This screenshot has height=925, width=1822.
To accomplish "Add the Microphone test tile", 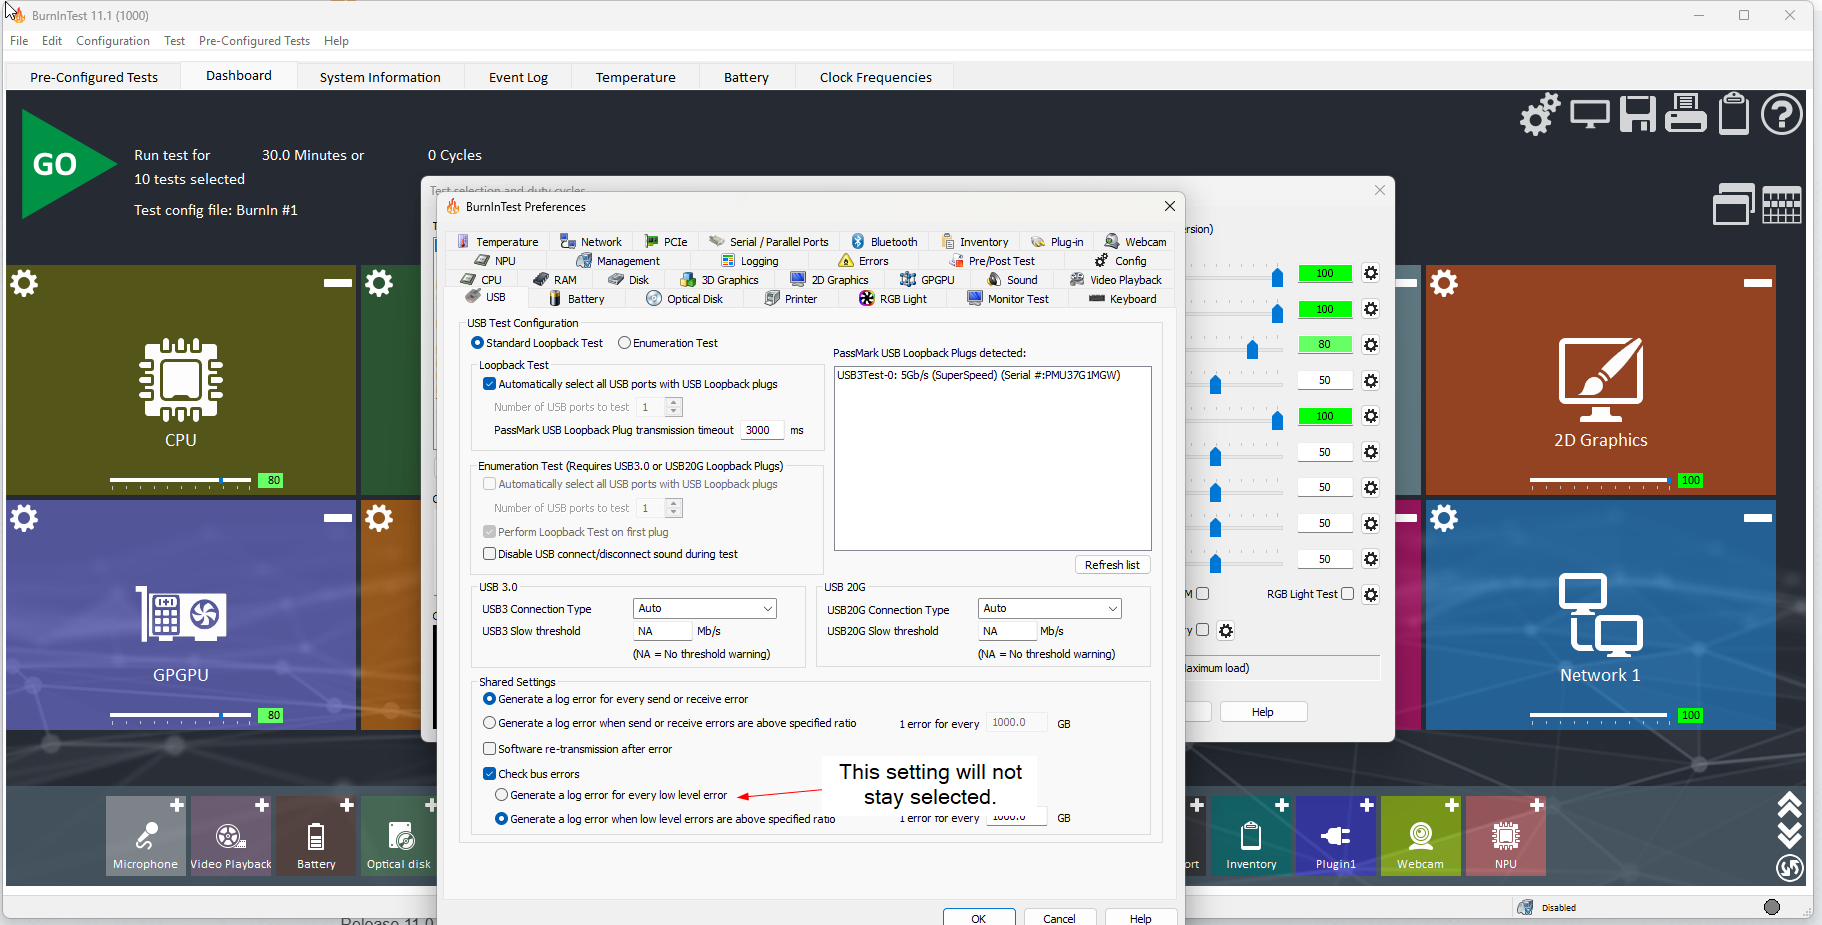I will point(177,805).
